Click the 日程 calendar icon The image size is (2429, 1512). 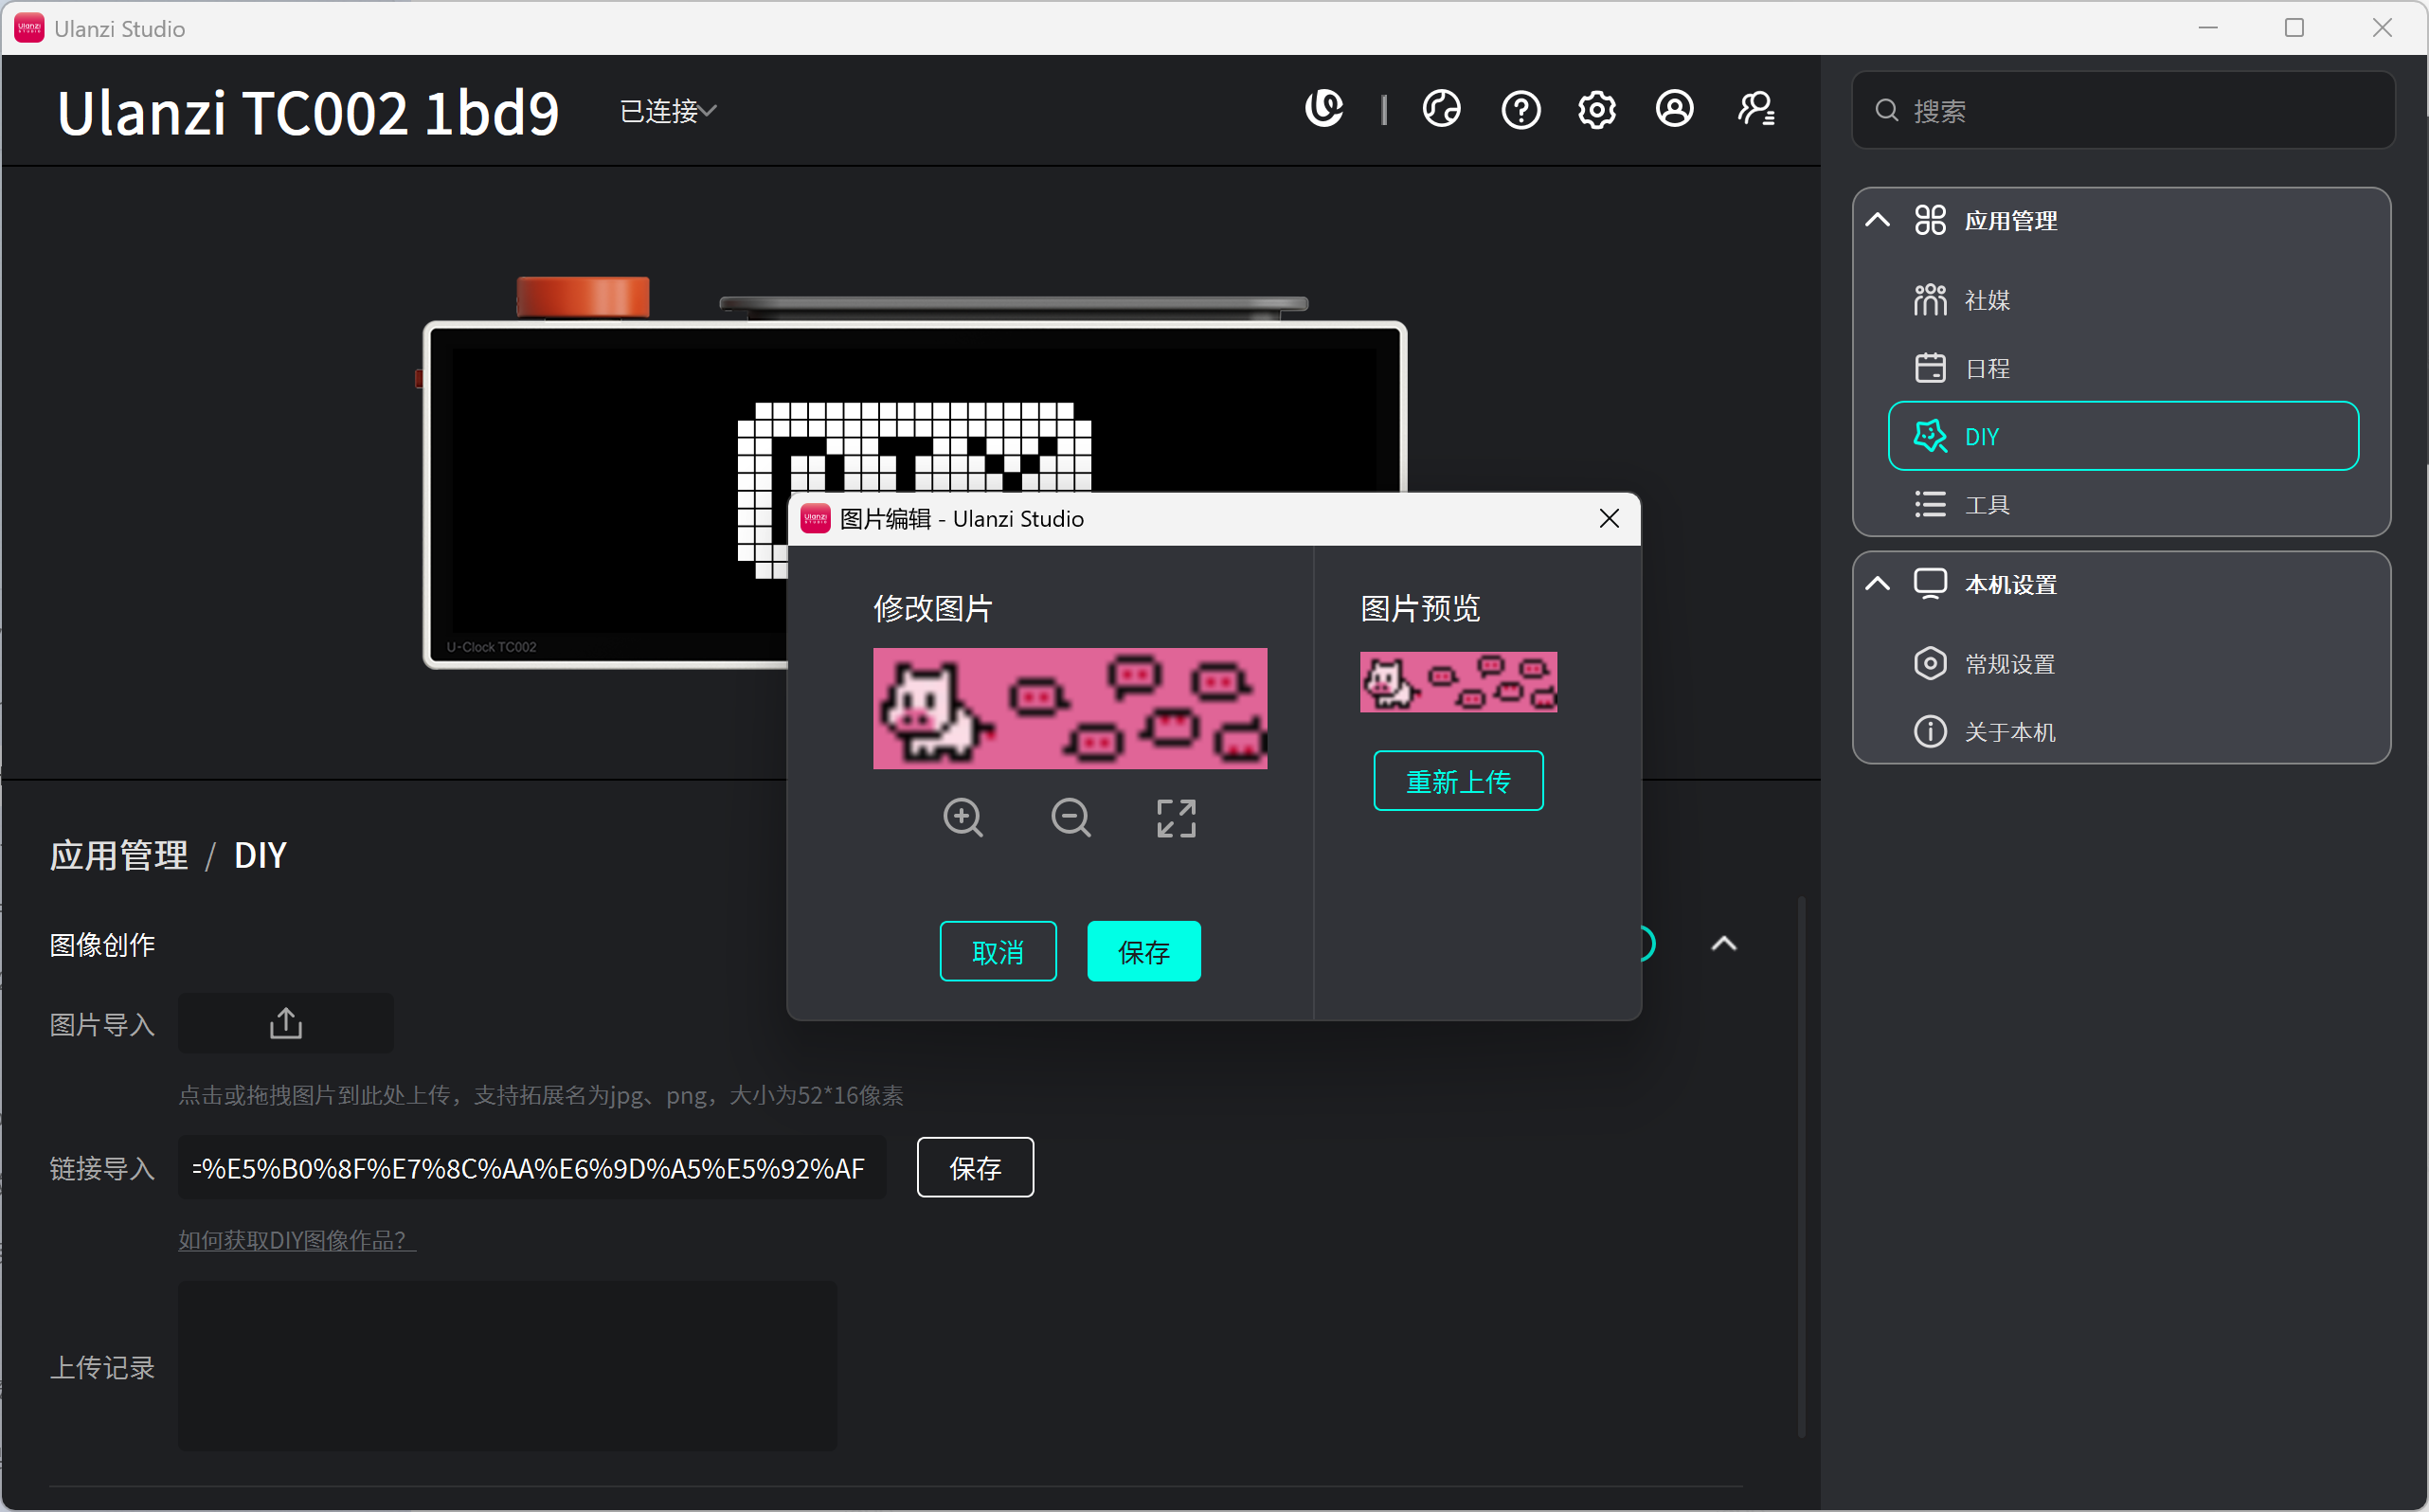(1930, 368)
